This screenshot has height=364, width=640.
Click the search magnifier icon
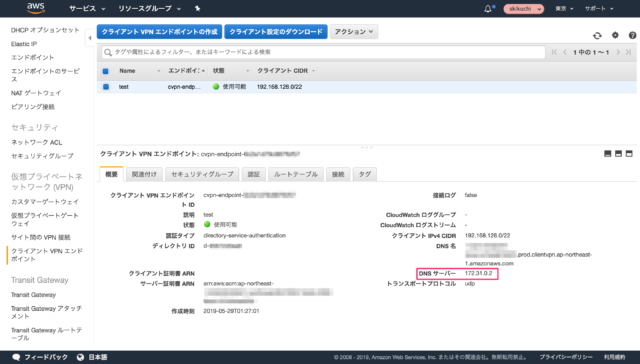click(x=108, y=52)
